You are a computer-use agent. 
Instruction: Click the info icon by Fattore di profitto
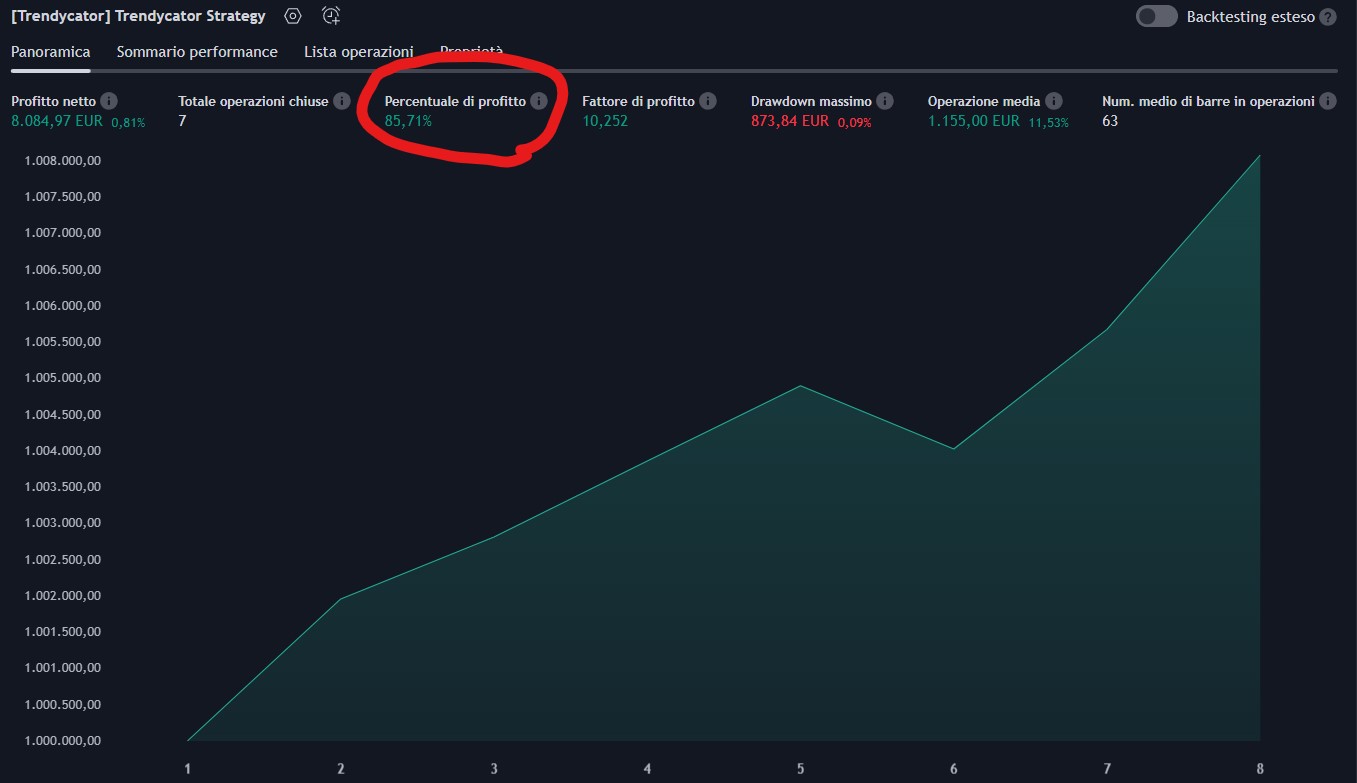(708, 101)
